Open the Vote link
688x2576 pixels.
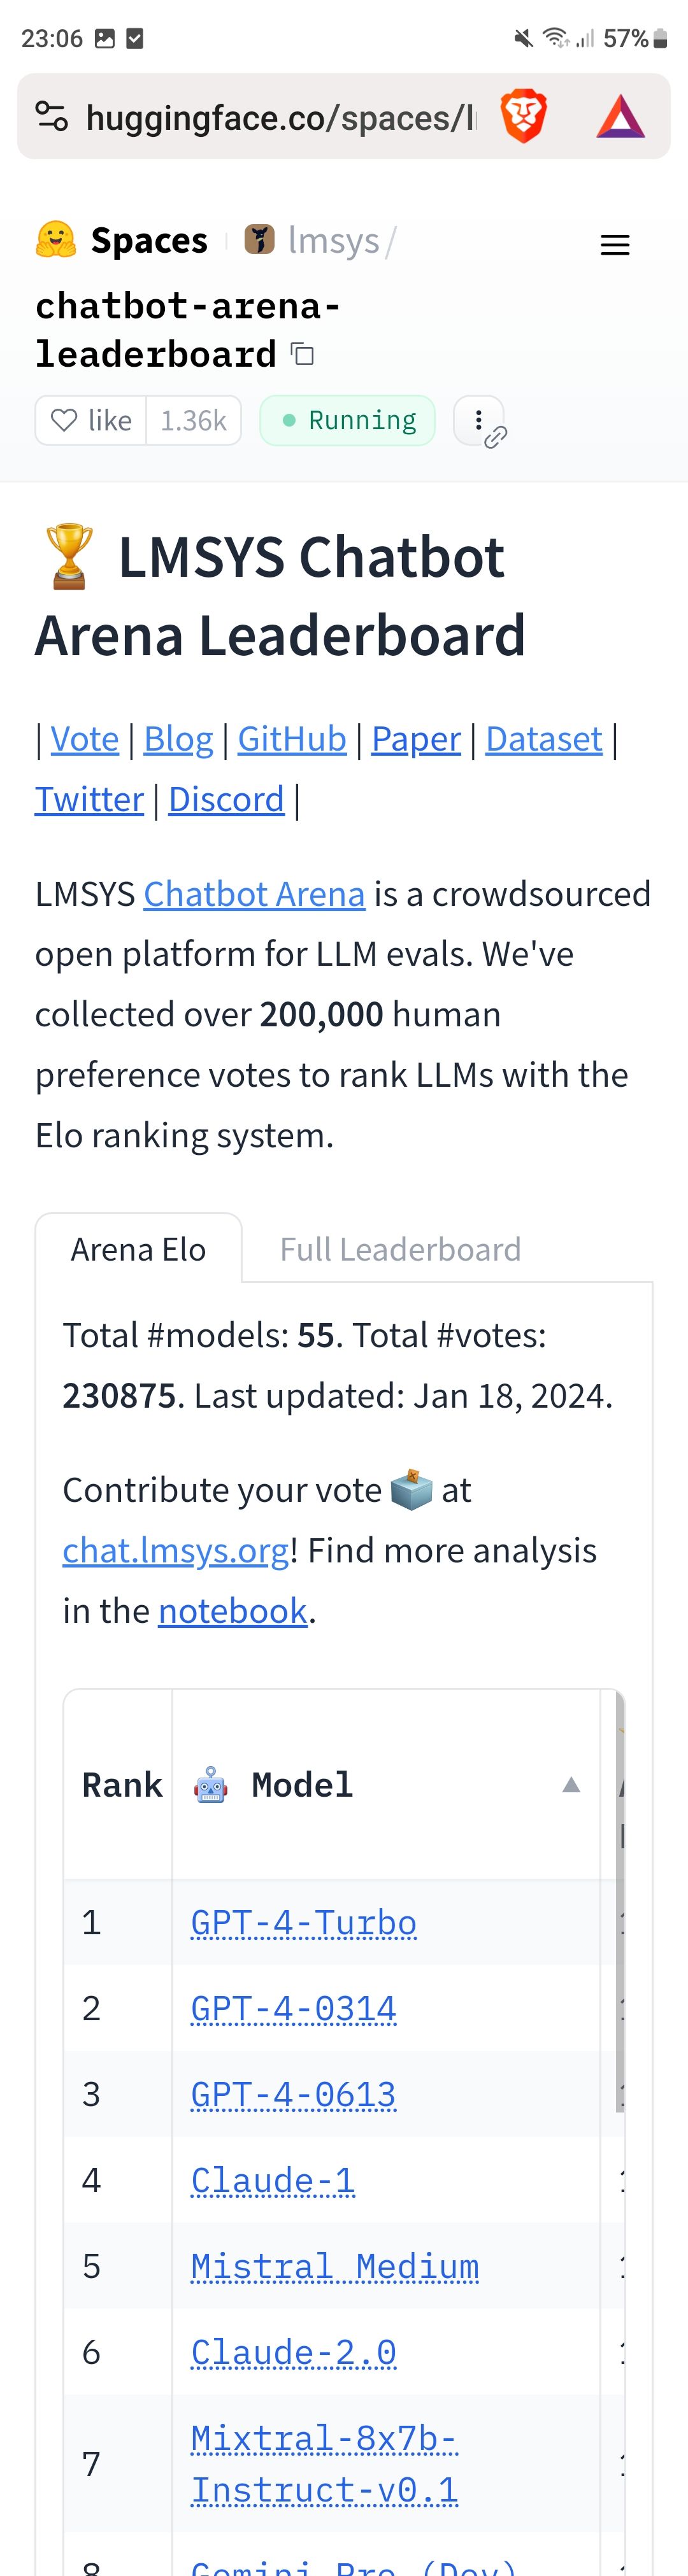pyautogui.click(x=84, y=739)
